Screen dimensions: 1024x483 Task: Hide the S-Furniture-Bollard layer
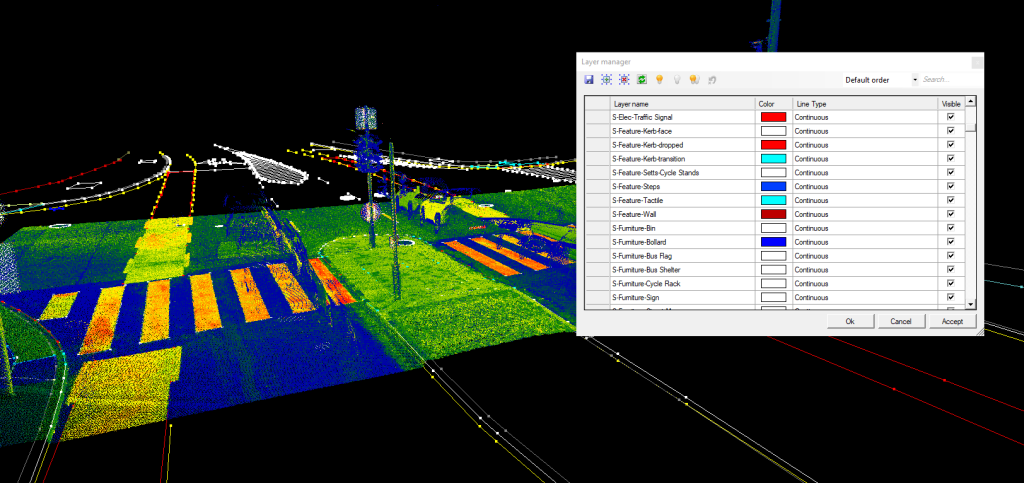coord(950,242)
